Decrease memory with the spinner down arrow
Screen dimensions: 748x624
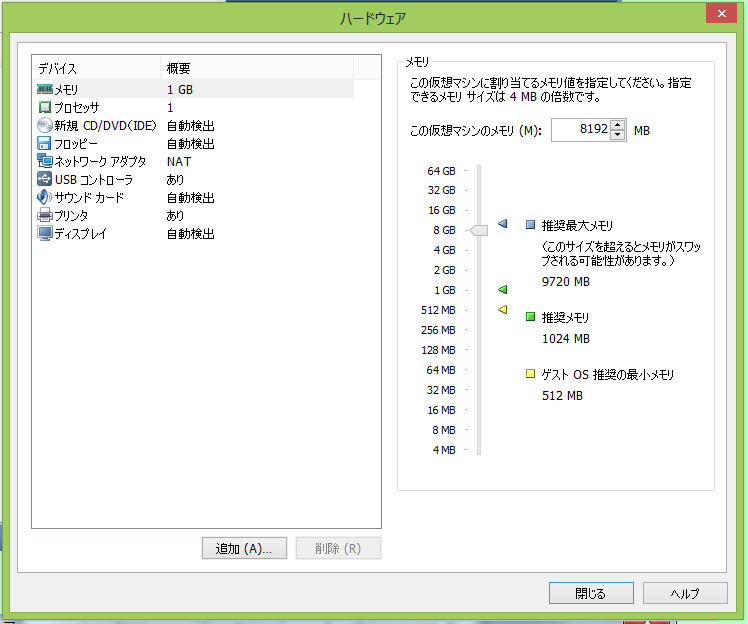point(618,135)
